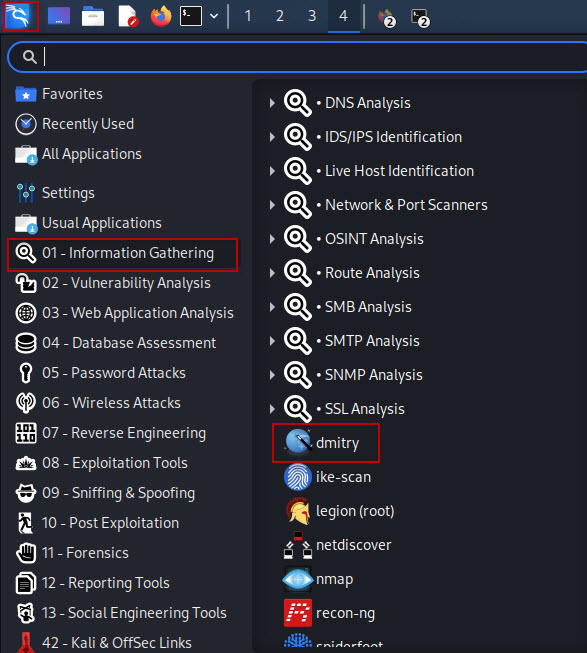Select 07 - Reverse Engineering category
The height and width of the screenshot is (653, 587).
pyautogui.click(x=110, y=434)
